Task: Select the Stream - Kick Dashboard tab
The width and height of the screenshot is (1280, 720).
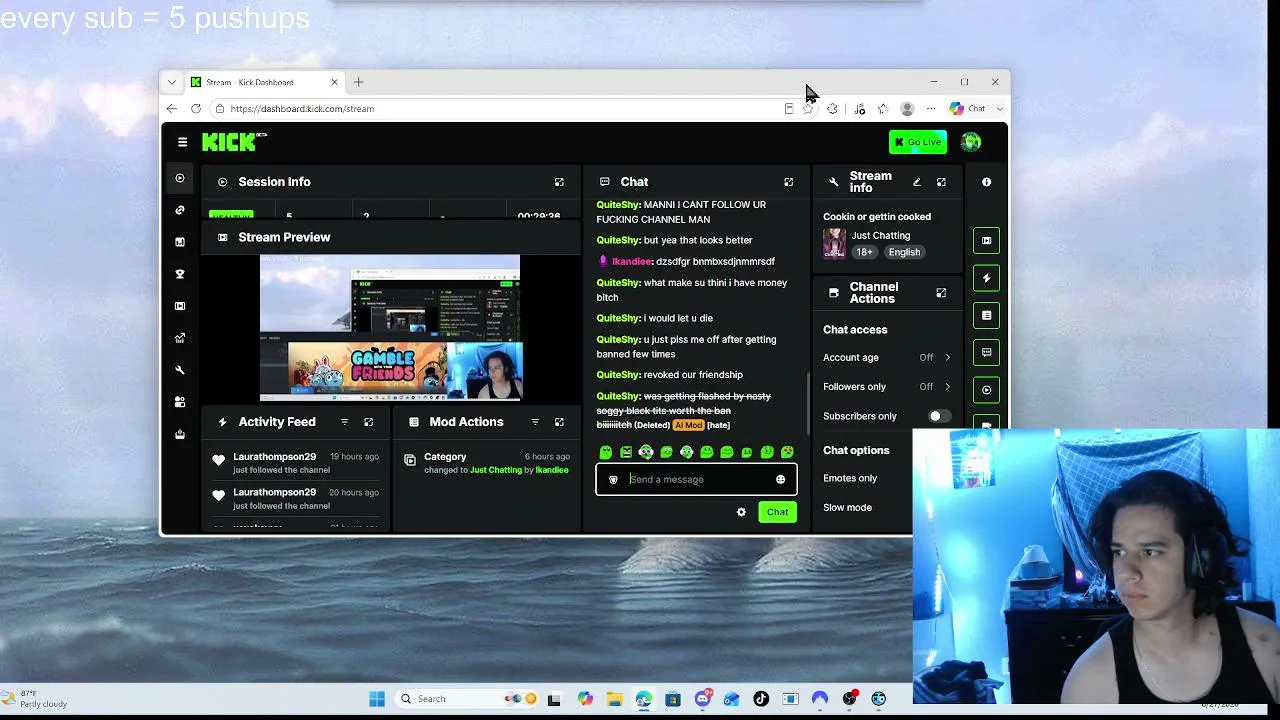Action: [265, 82]
